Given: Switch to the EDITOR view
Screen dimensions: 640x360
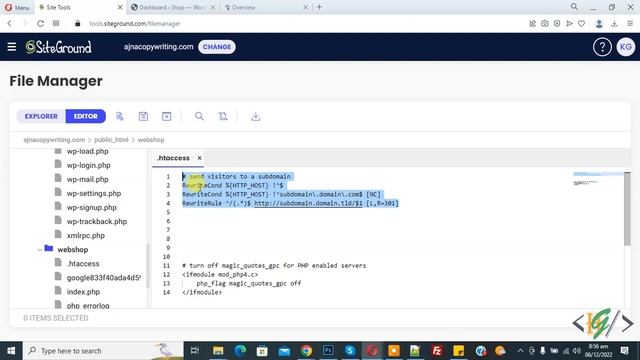Looking at the screenshot, I should point(86,116).
